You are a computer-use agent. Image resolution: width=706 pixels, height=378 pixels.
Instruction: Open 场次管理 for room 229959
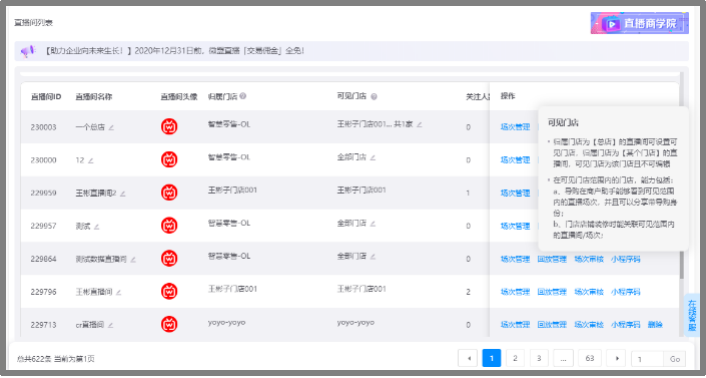515,193
